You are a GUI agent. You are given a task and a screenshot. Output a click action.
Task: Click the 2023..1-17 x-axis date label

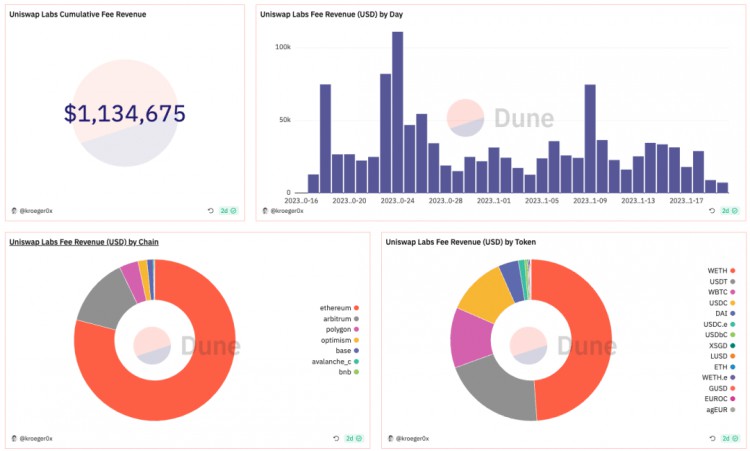[686, 201]
